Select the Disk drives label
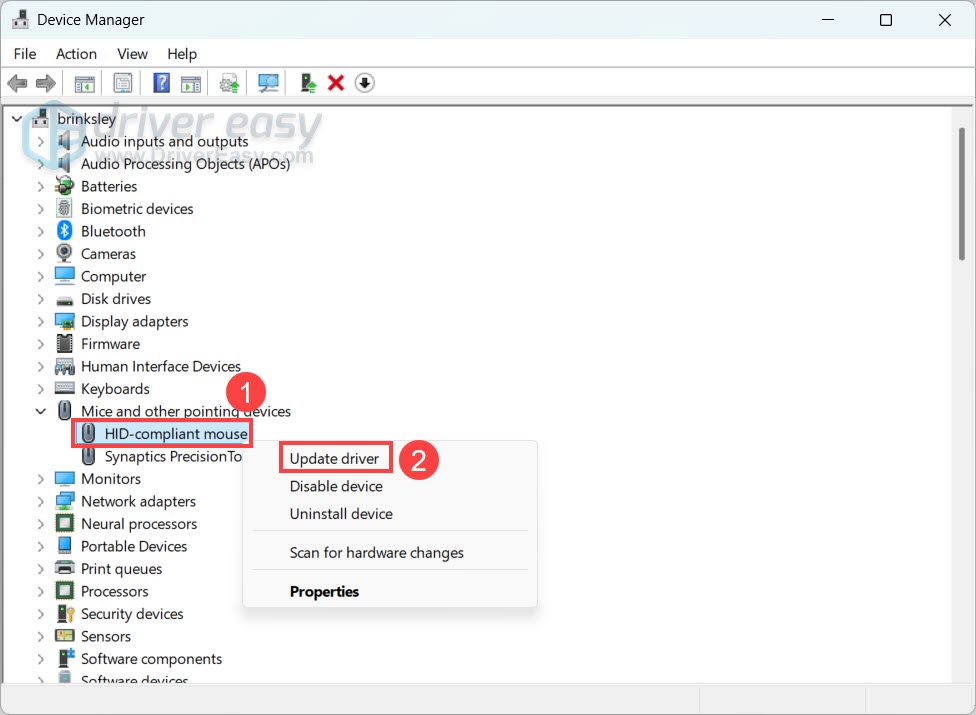The image size is (976, 715). click(x=116, y=299)
